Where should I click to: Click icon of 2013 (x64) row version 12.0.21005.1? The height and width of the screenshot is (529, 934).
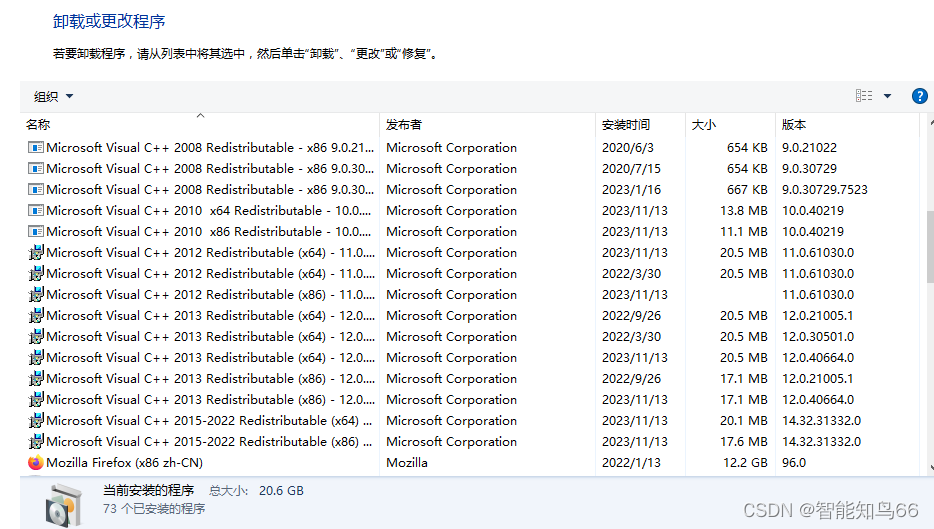(x=36, y=315)
